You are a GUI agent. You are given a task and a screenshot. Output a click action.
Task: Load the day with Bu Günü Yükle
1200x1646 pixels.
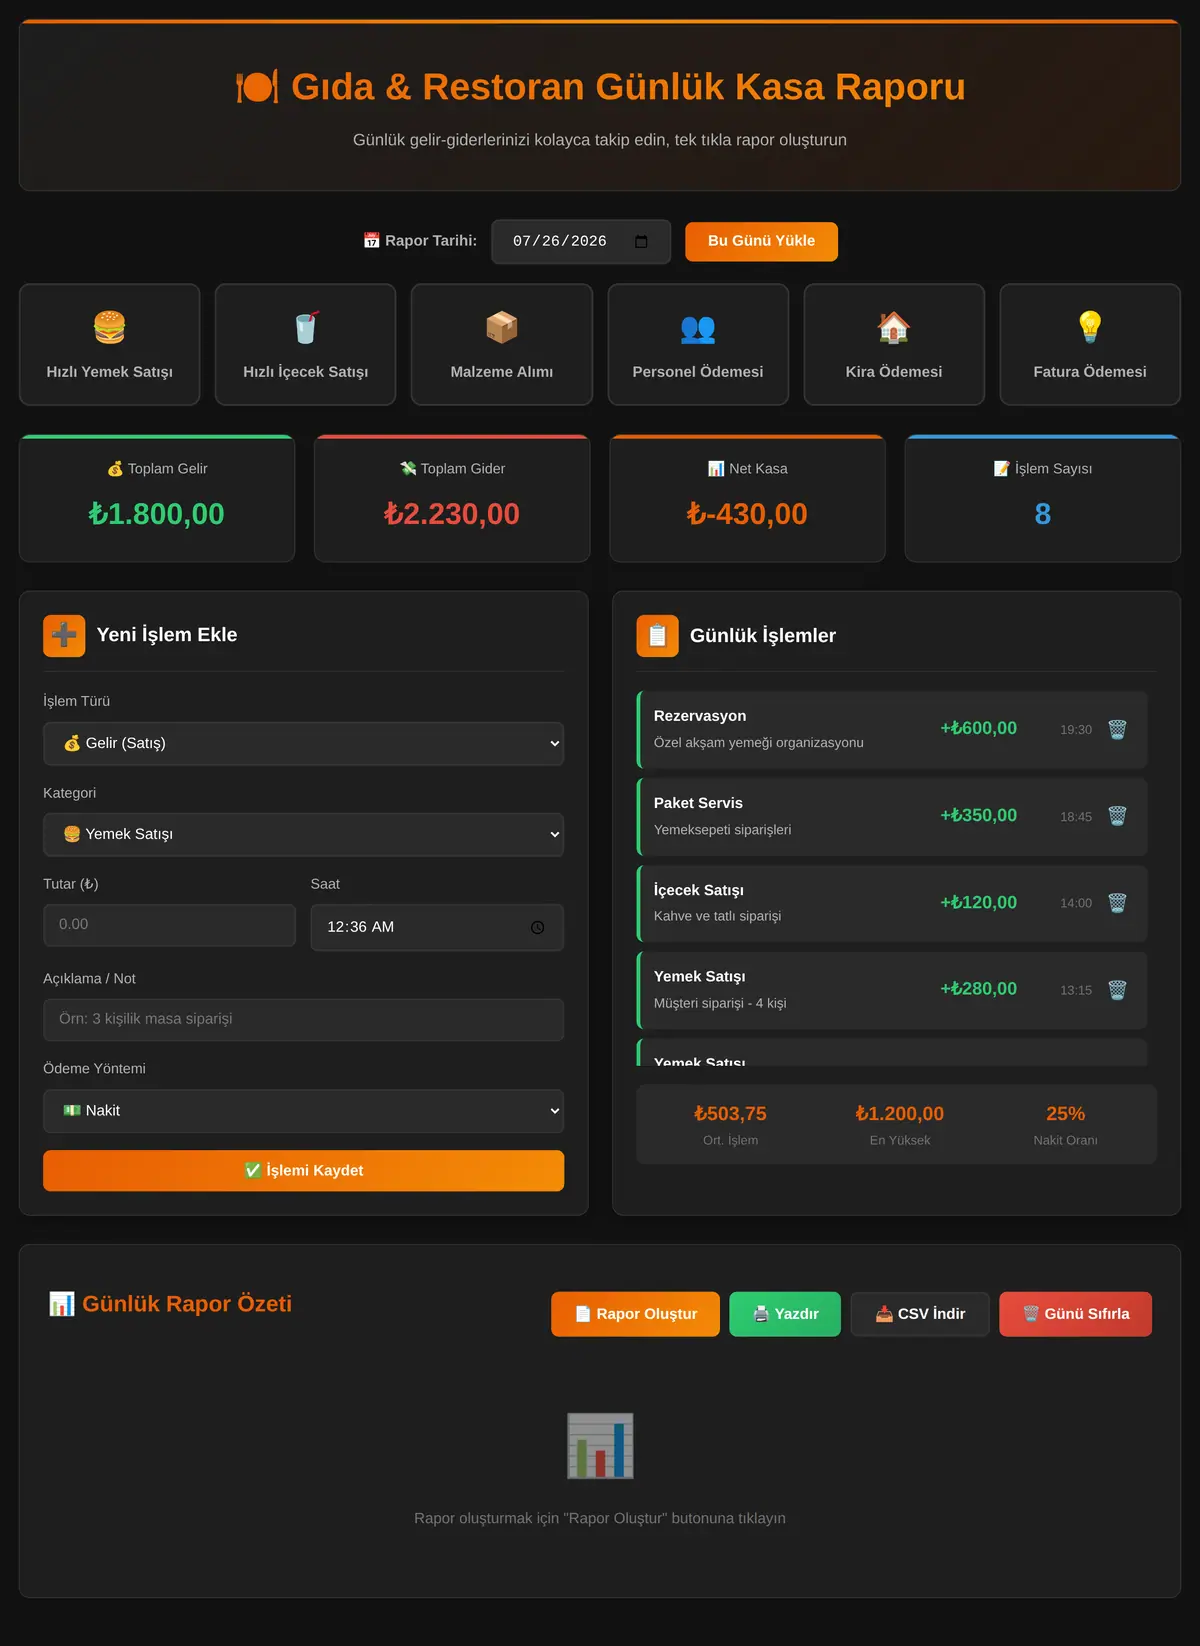click(x=761, y=242)
